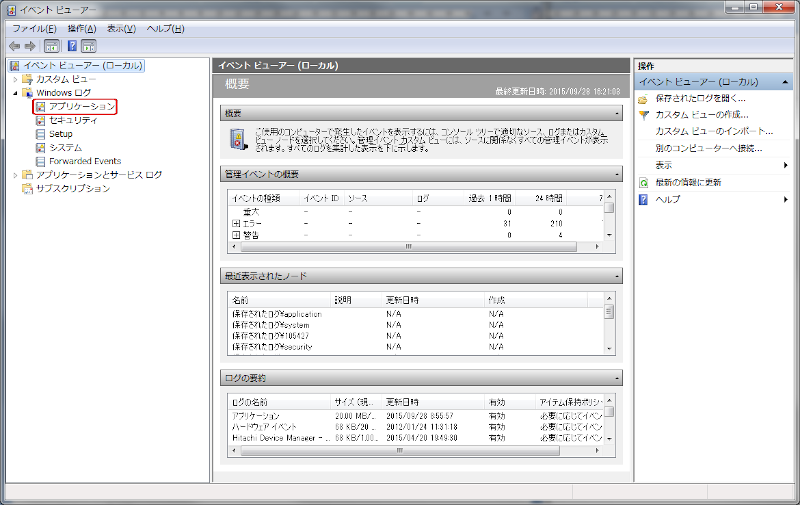Screen dimensions: 800x505
Task: Open the 表示 submenu arrow in actions
Action: [x=786, y=165]
